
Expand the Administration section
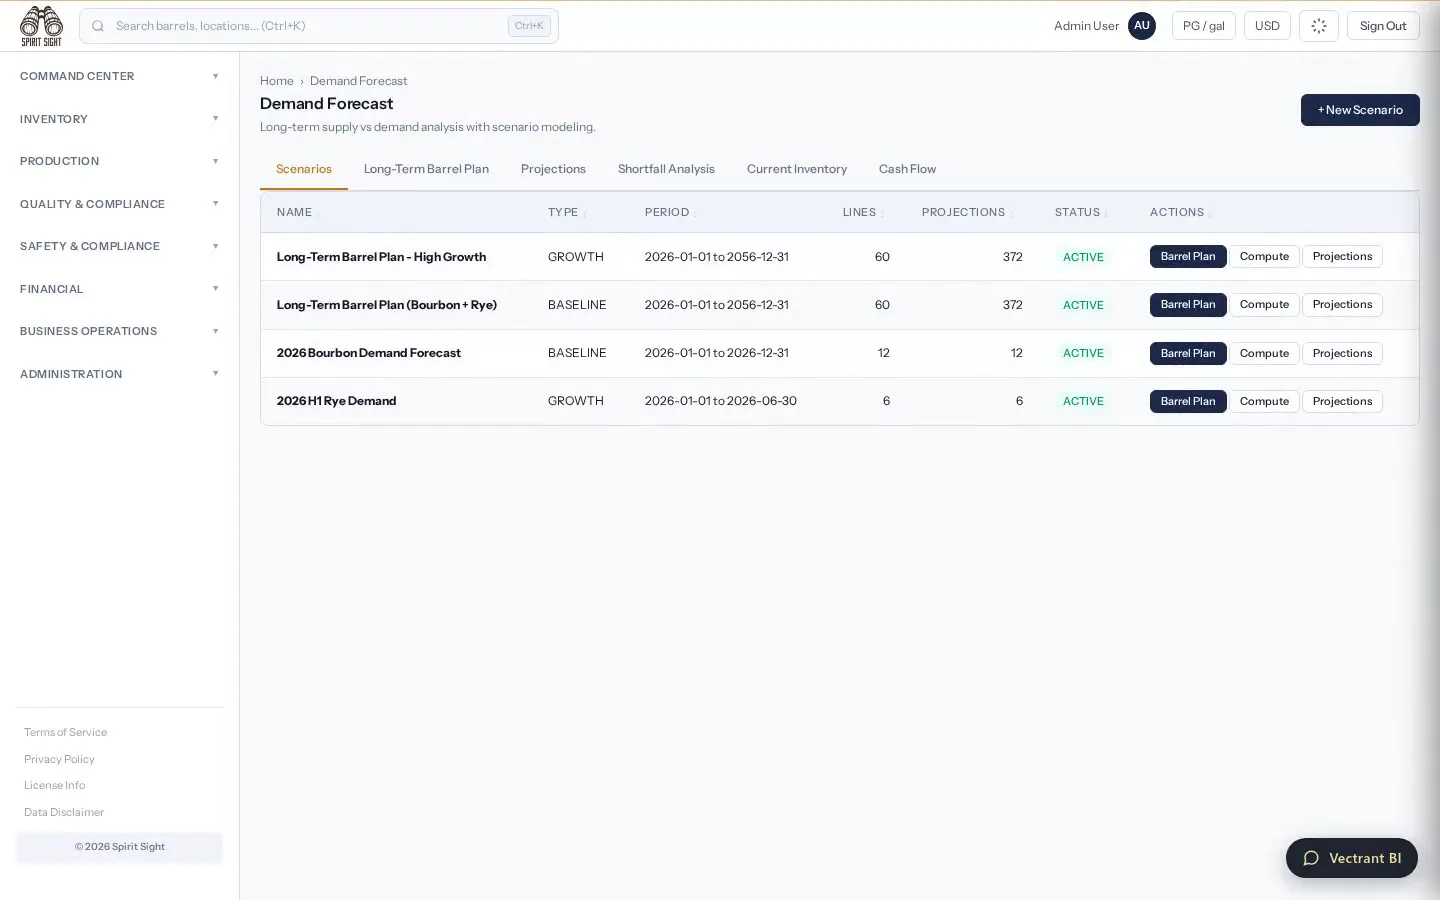(x=119, y=374)
